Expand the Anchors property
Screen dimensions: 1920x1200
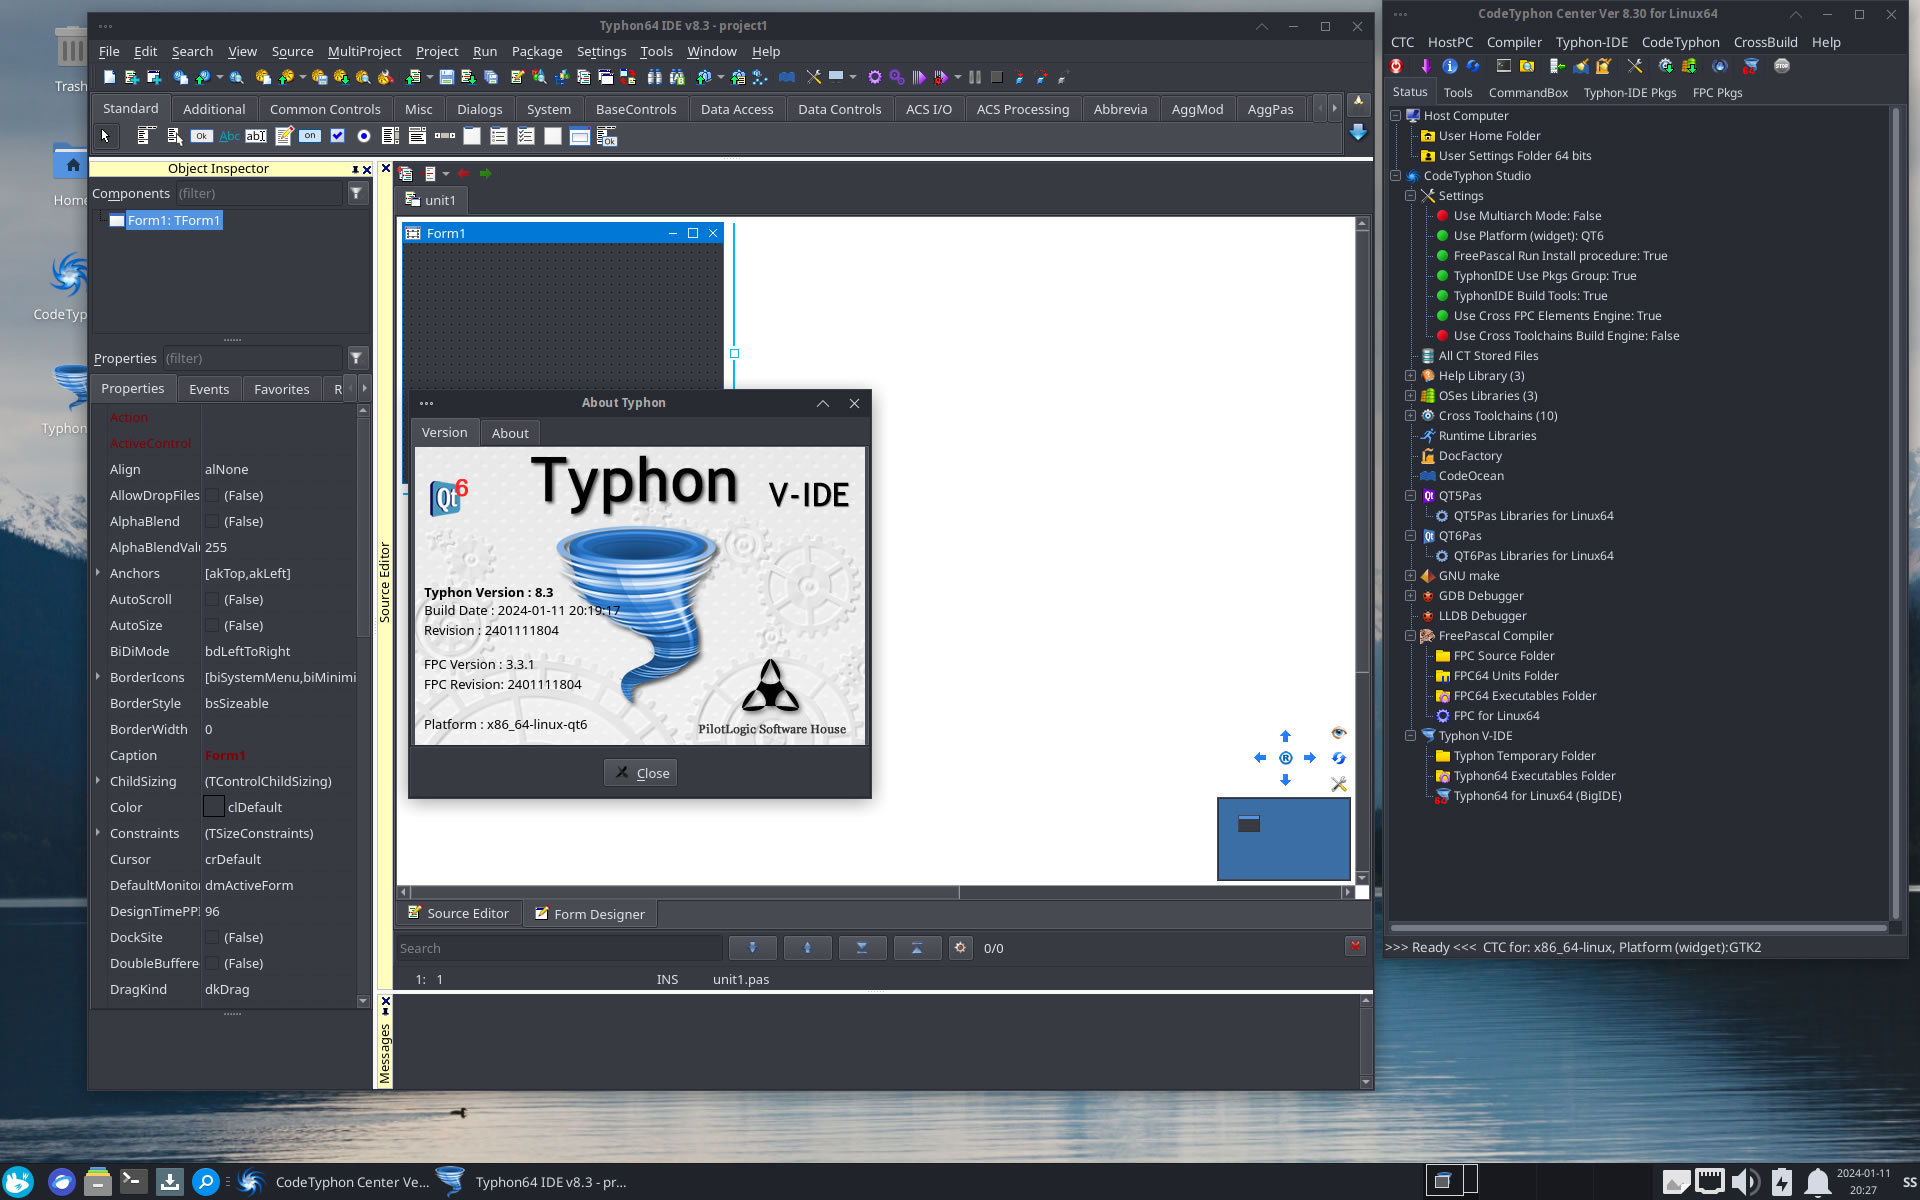pos(98,573)
